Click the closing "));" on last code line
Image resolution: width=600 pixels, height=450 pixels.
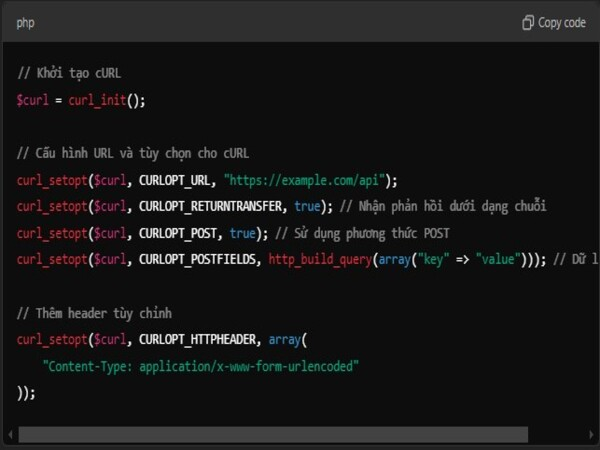tap(26, 392)
